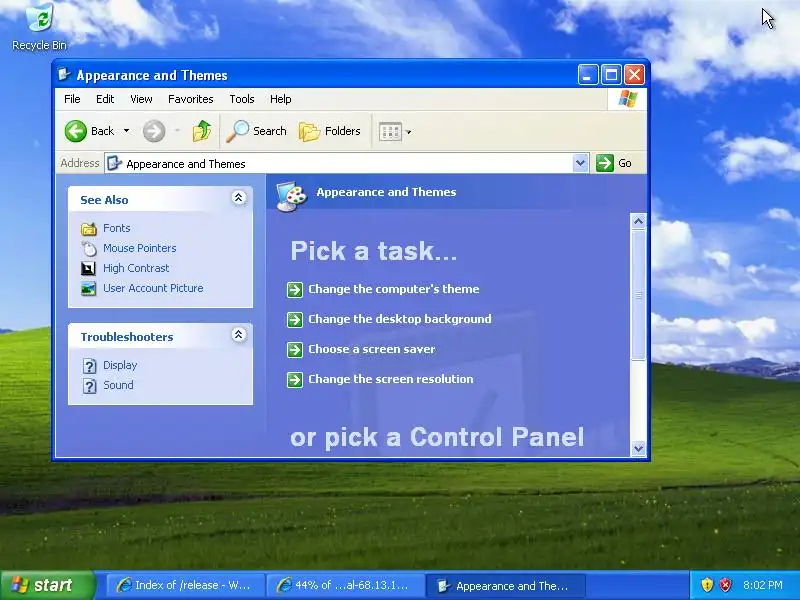Expand the Address bar dropdown

(x=580, y=163)
